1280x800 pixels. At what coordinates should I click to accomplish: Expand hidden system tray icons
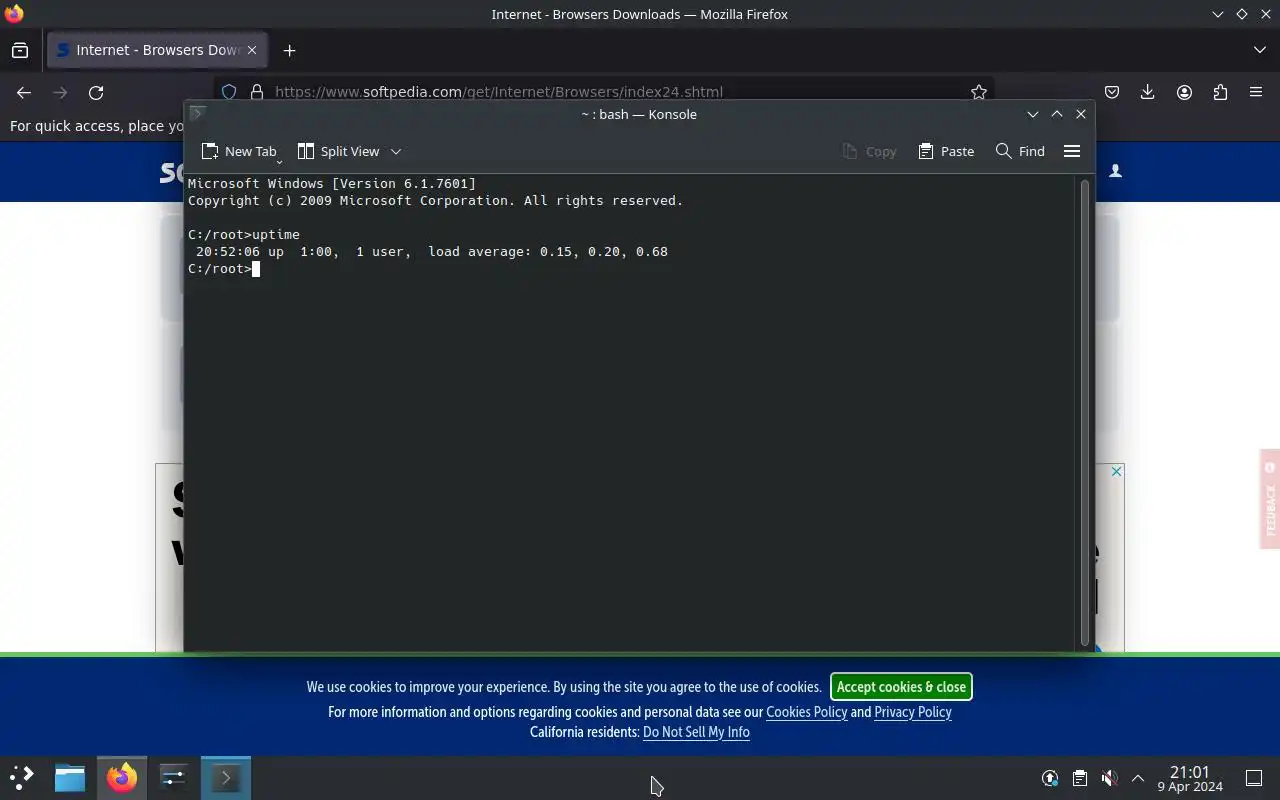click(x=1138, y=778)
